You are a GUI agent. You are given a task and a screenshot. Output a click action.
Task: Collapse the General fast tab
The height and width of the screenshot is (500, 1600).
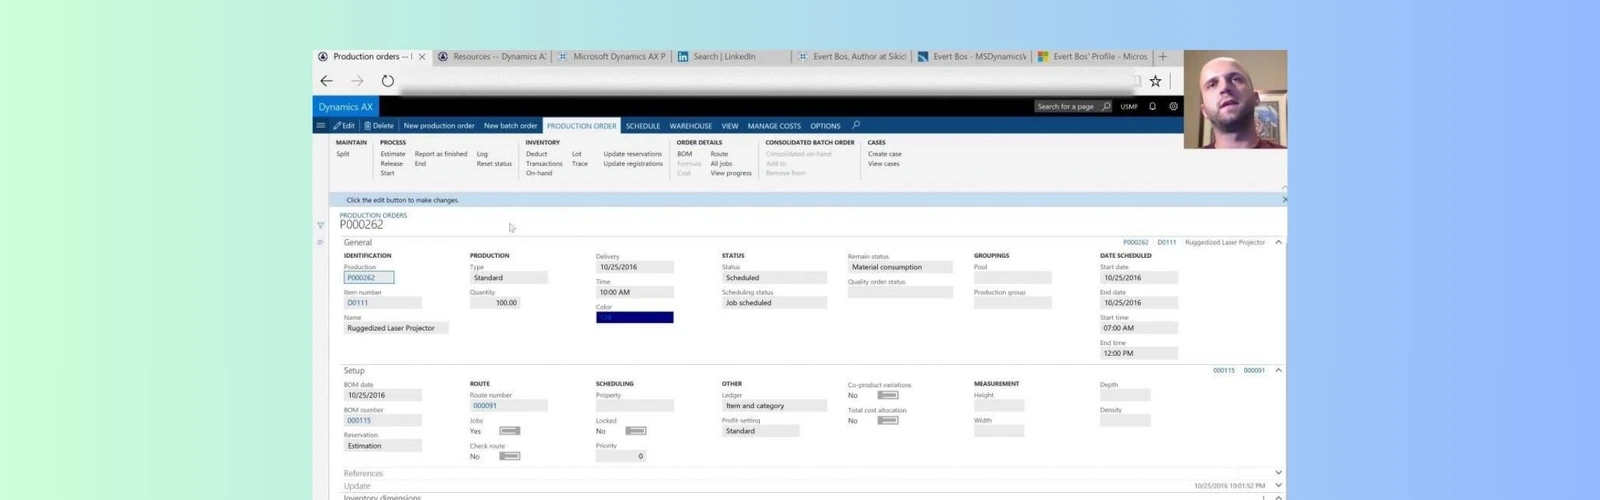coord(1278,242)
